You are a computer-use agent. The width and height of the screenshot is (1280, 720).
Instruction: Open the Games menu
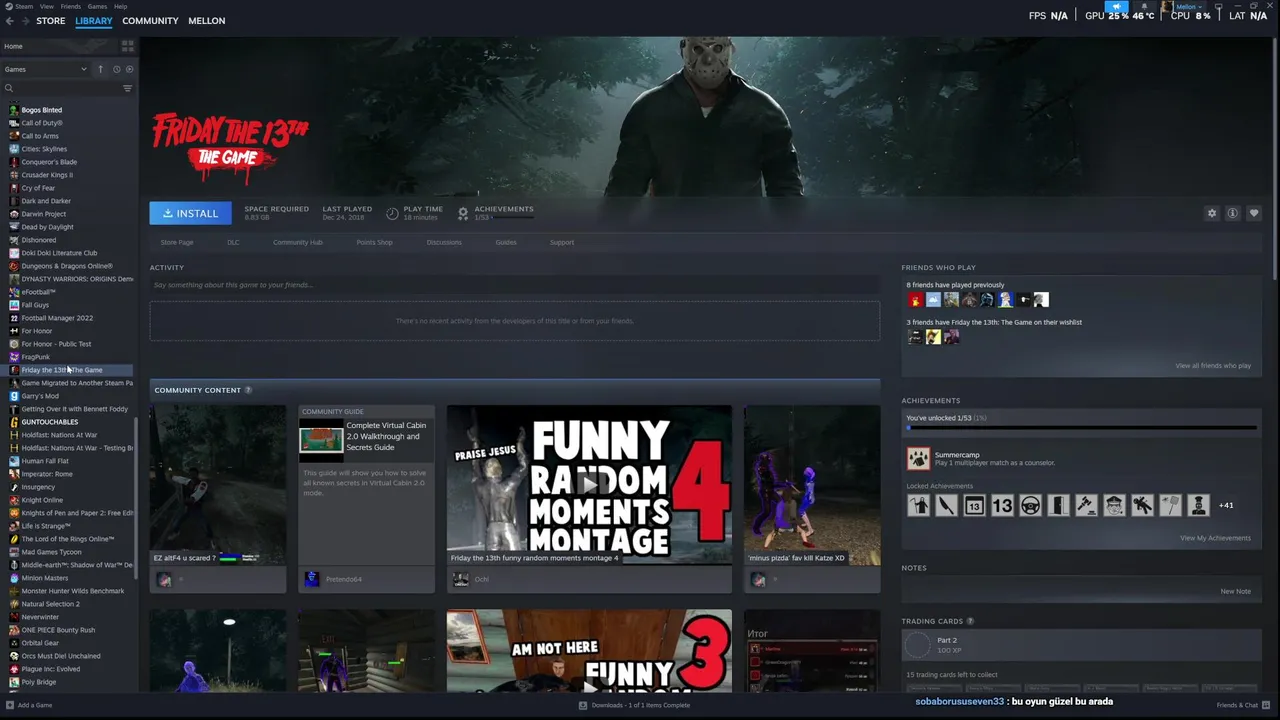tap(97, 6)
